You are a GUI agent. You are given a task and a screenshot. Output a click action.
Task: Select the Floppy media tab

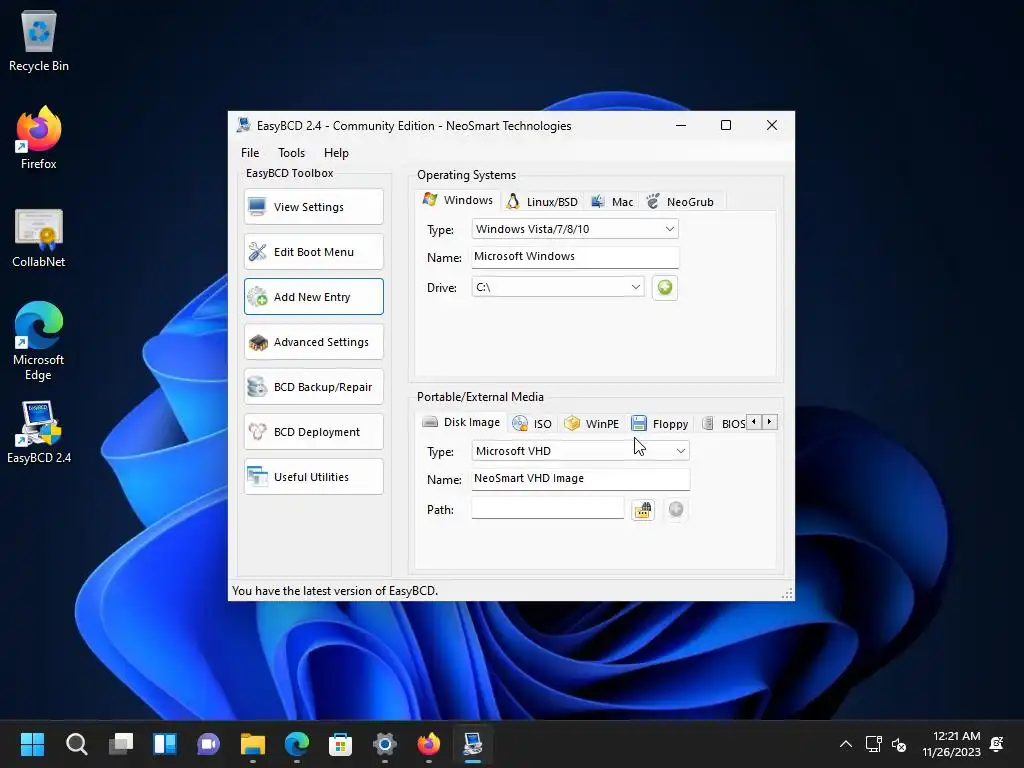(660, 424)
